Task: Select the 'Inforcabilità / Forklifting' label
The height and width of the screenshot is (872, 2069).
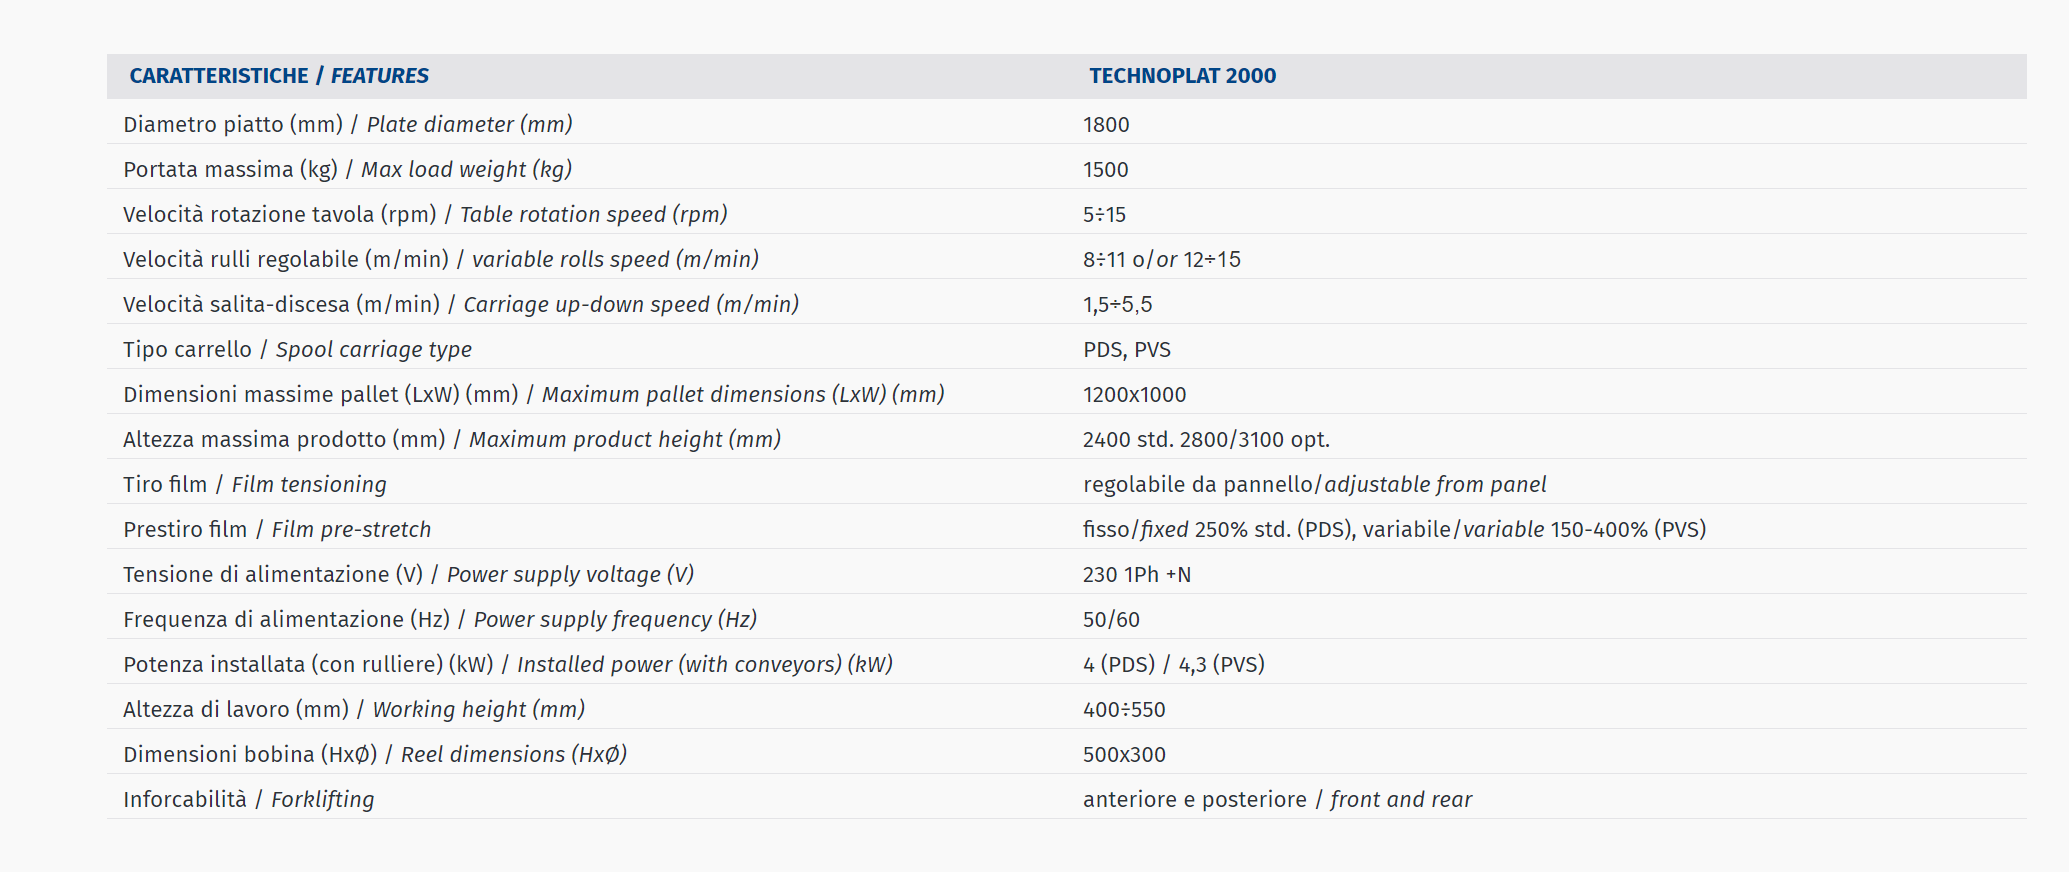Action: click(x=249, y=800)
